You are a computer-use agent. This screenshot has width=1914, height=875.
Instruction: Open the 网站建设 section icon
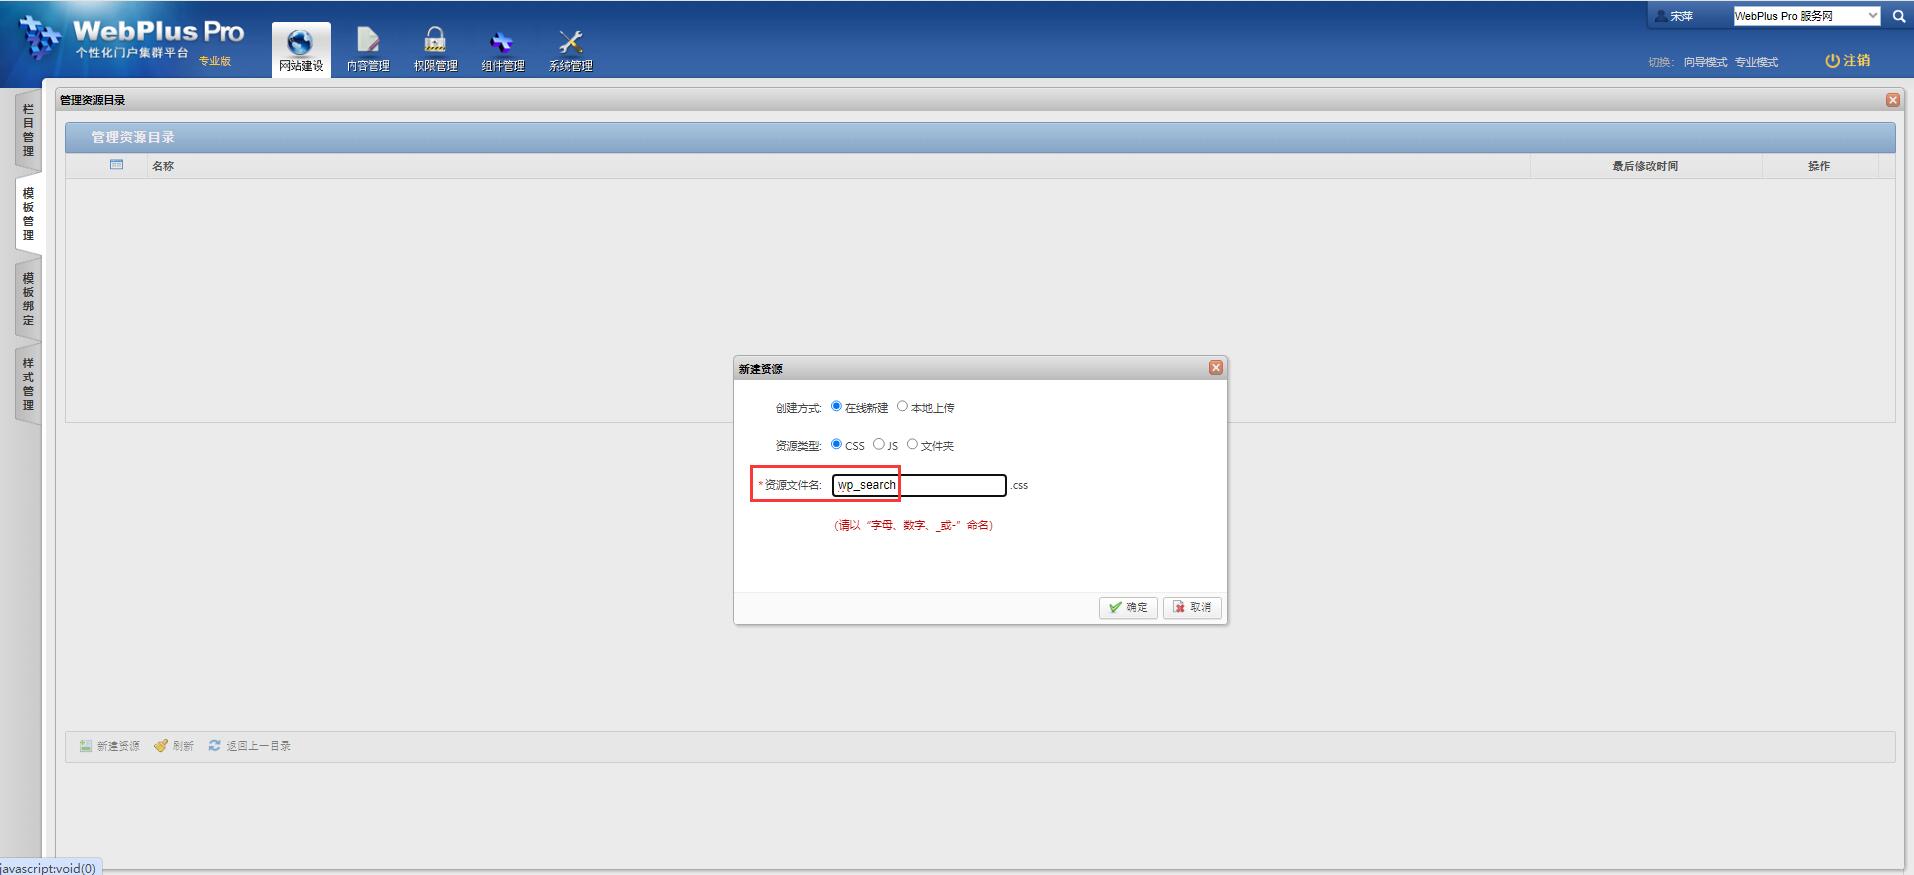pos(300,42)
